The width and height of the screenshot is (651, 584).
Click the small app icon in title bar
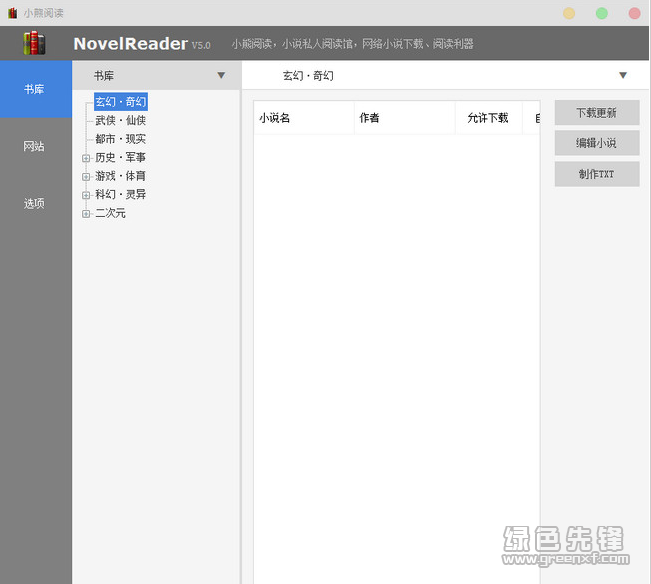[x=13, y=13]
